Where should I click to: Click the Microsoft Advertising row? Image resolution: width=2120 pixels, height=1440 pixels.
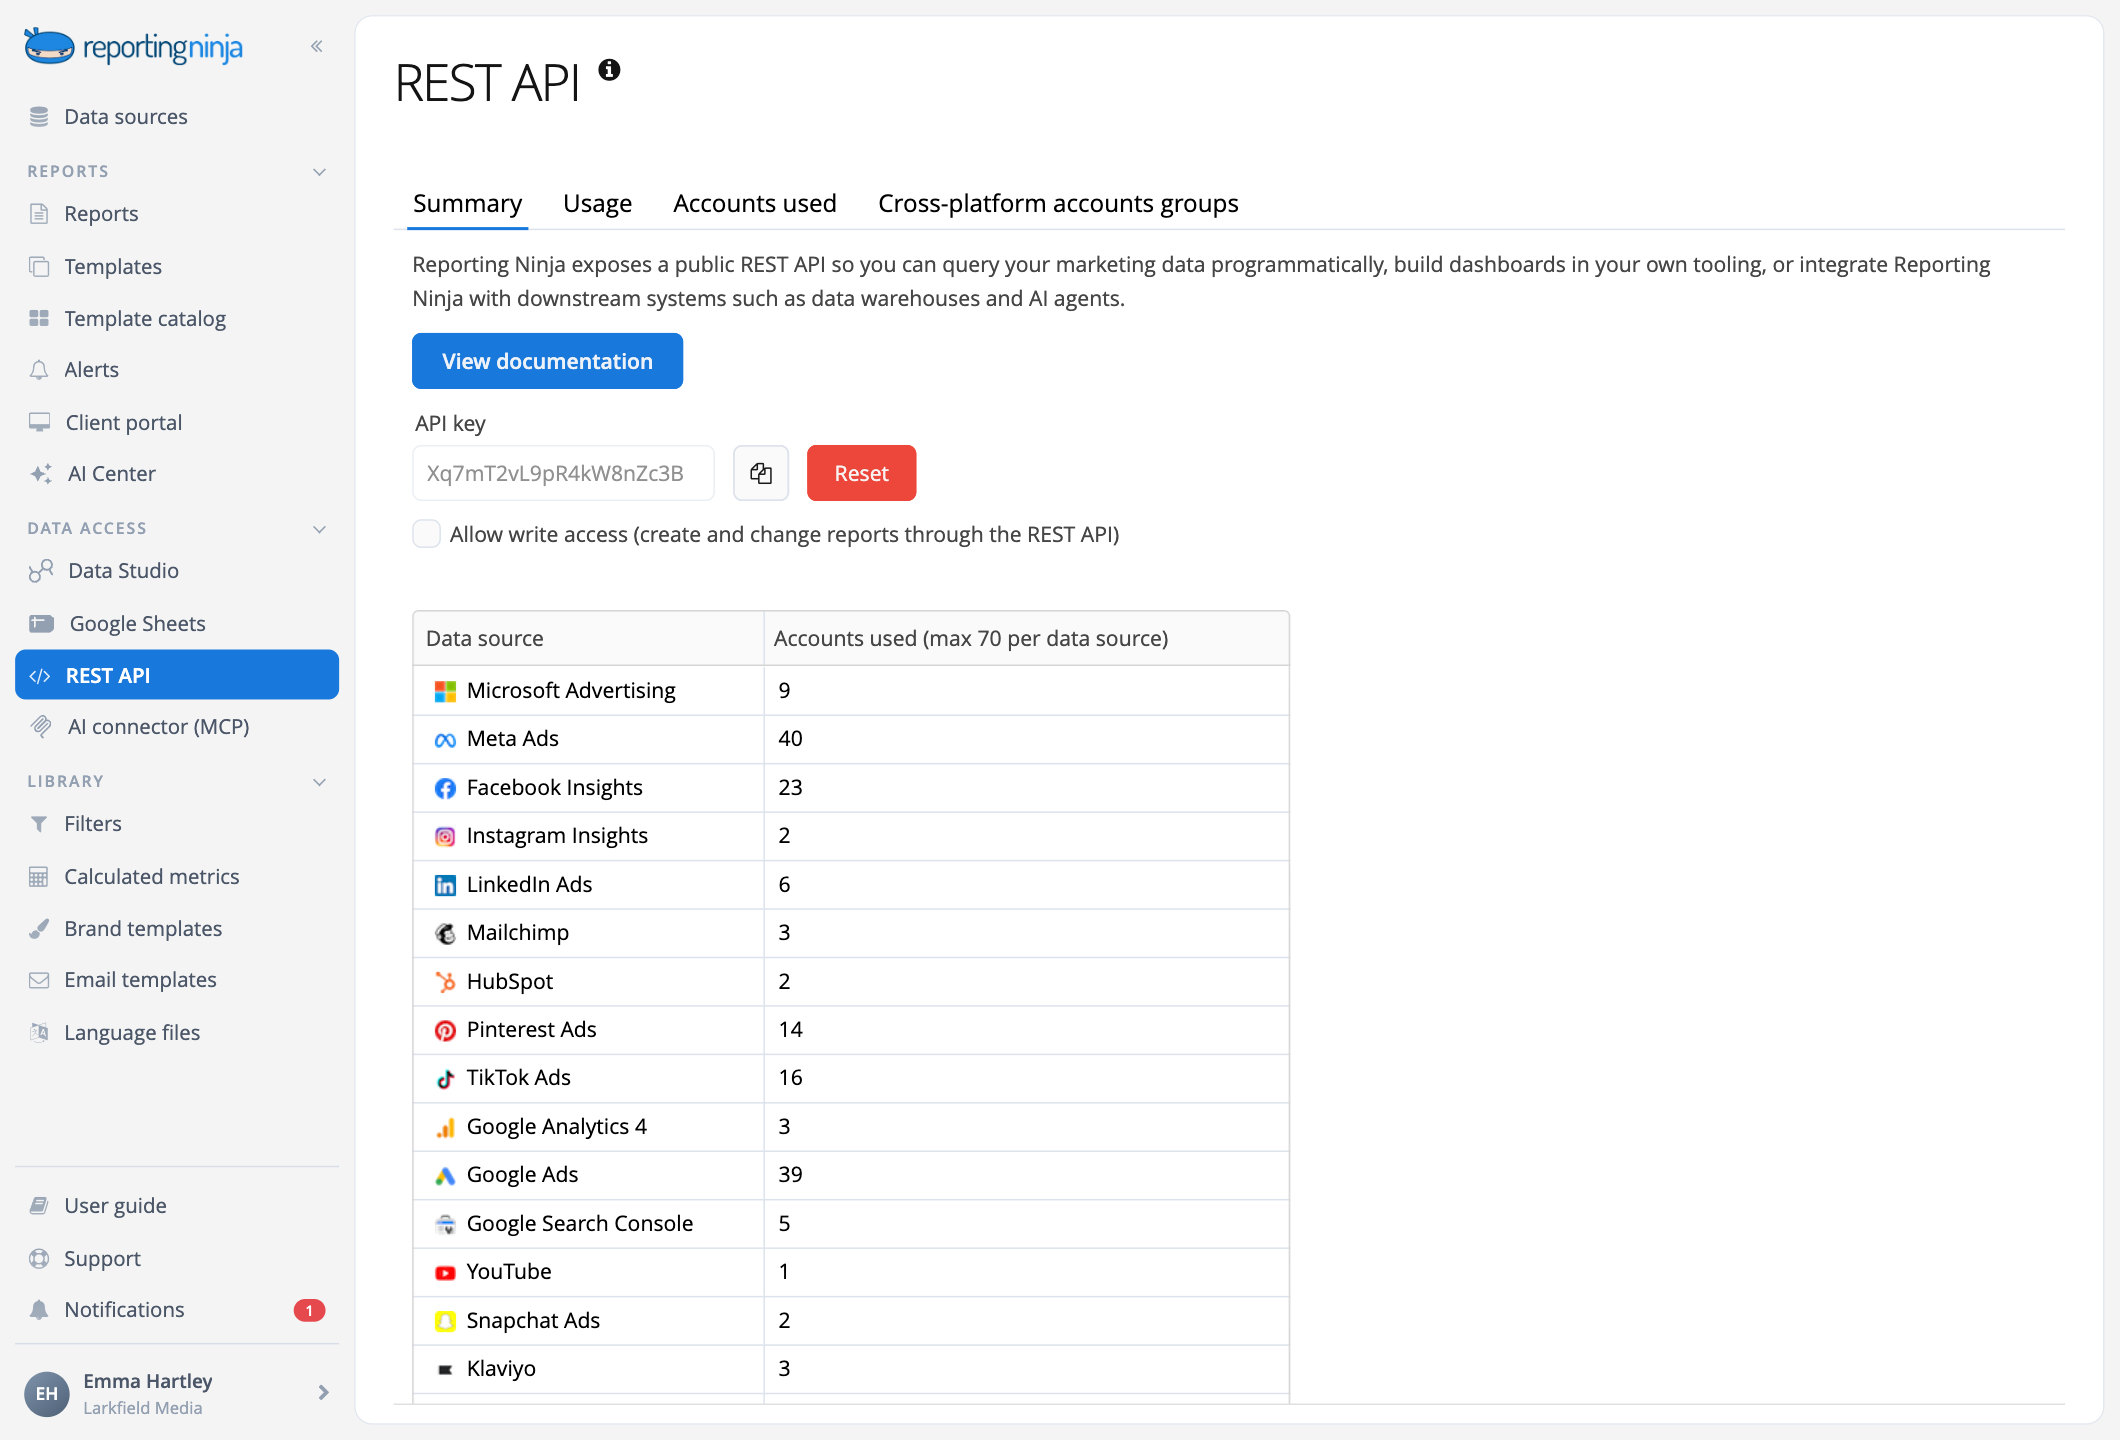point(851,691)
